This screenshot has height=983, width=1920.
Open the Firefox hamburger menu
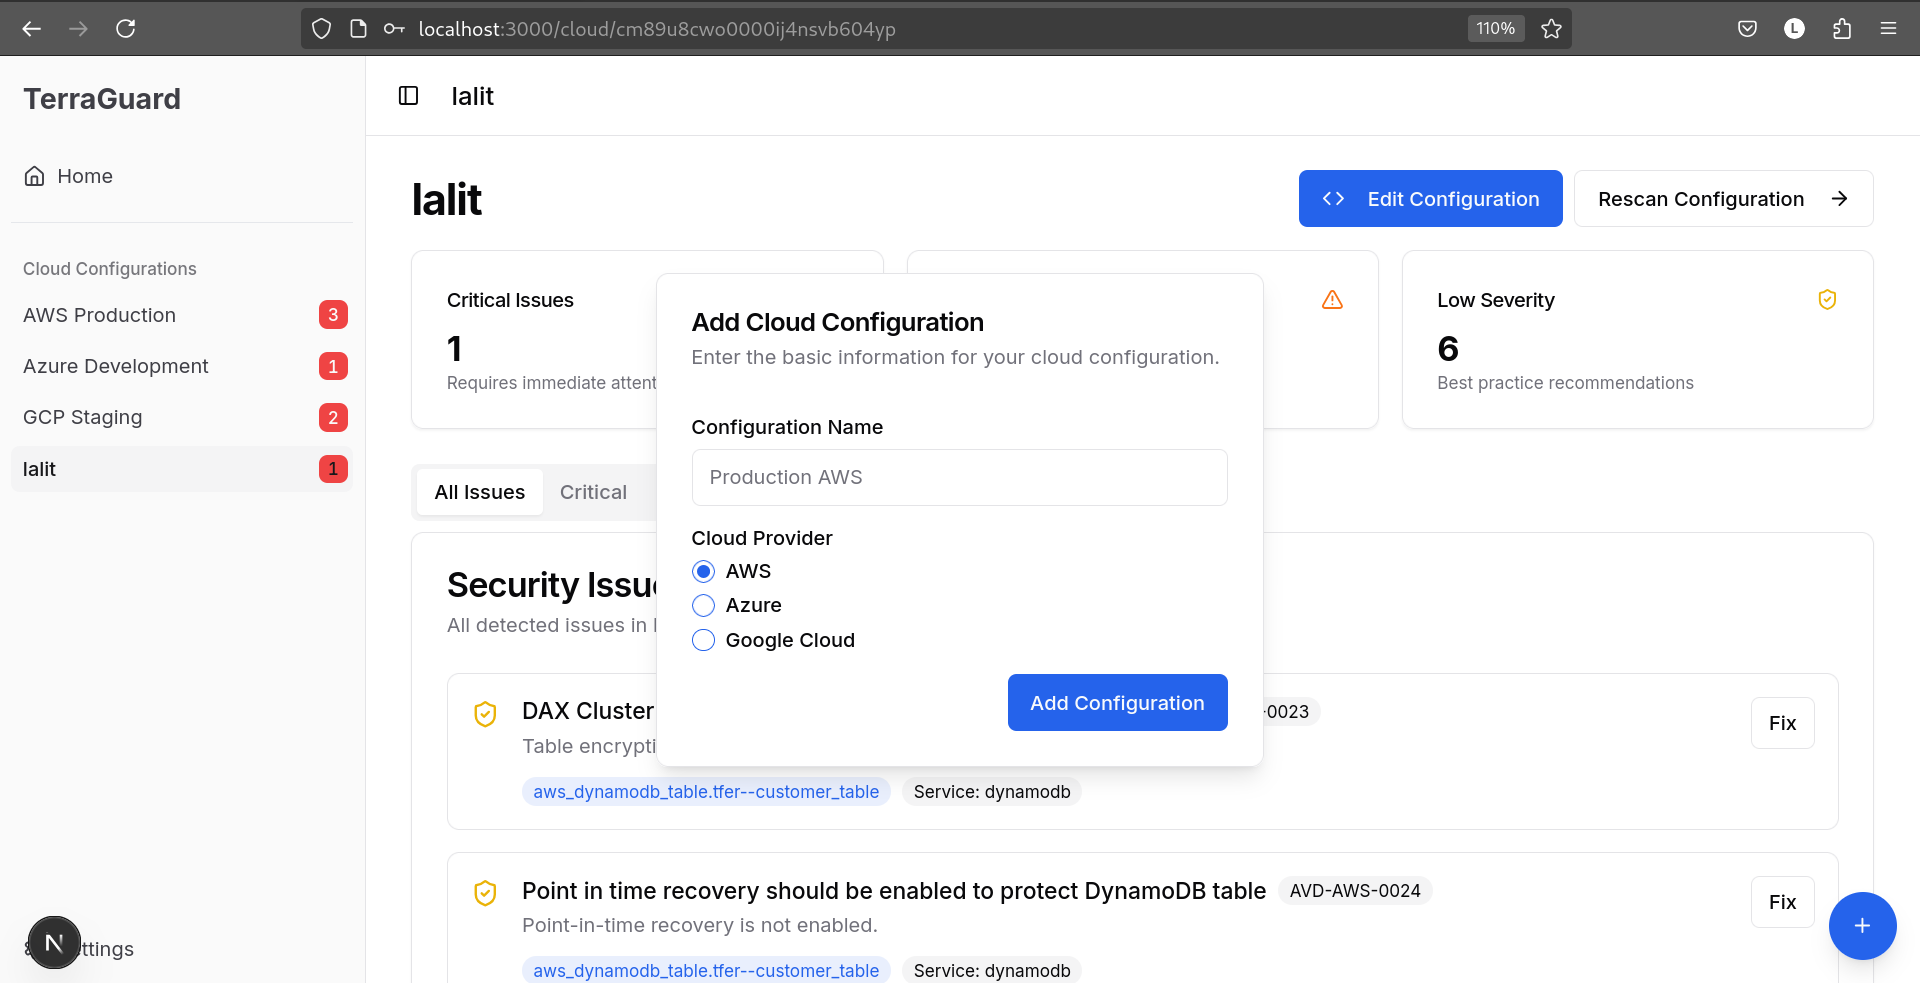[1889, 28]
